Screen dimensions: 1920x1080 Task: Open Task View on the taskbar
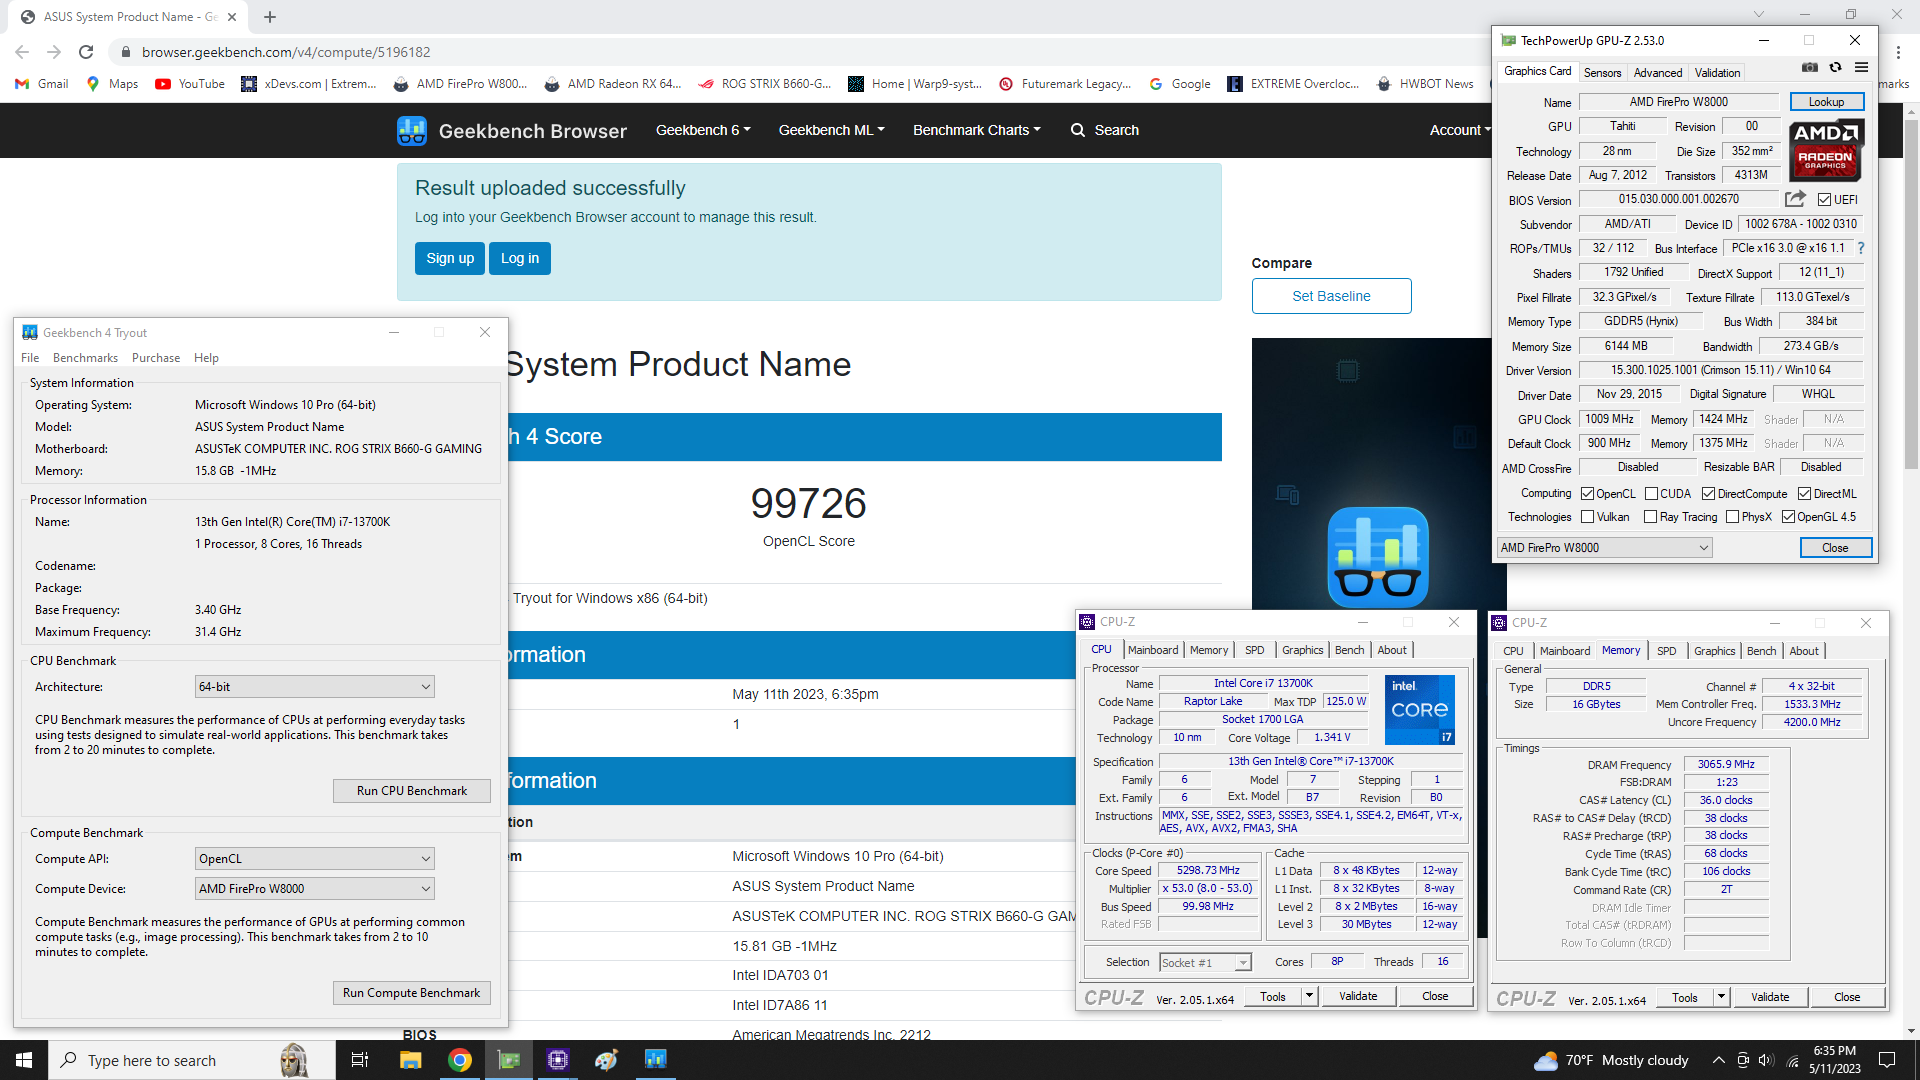coord(360,1060)
